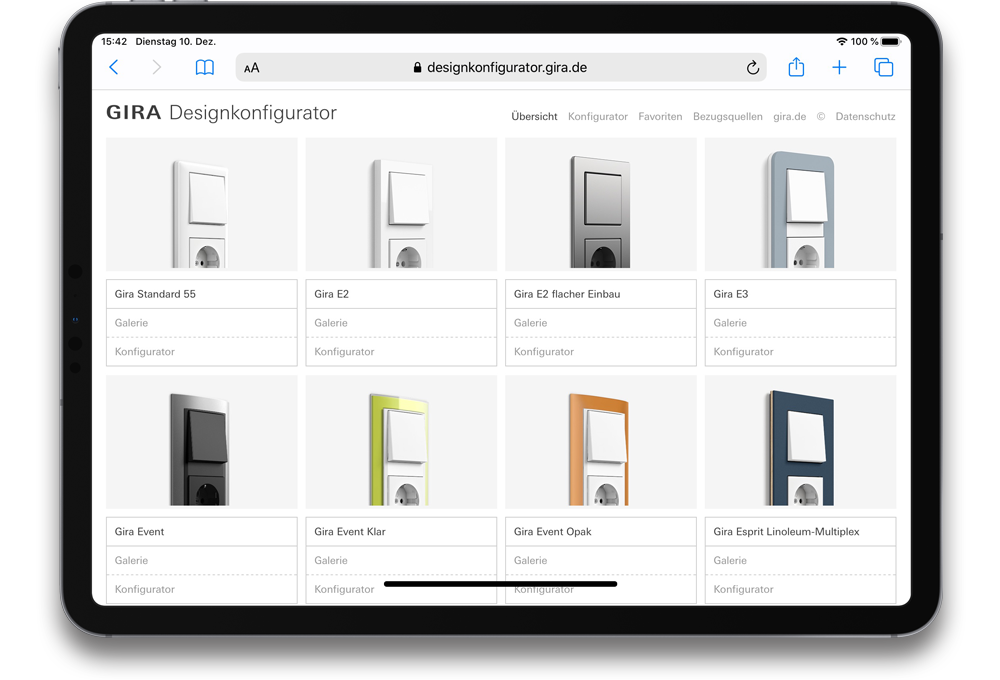Select the Übersicht menu item
This screenshot has width=1000, height=680.
[x=534, y=117]
